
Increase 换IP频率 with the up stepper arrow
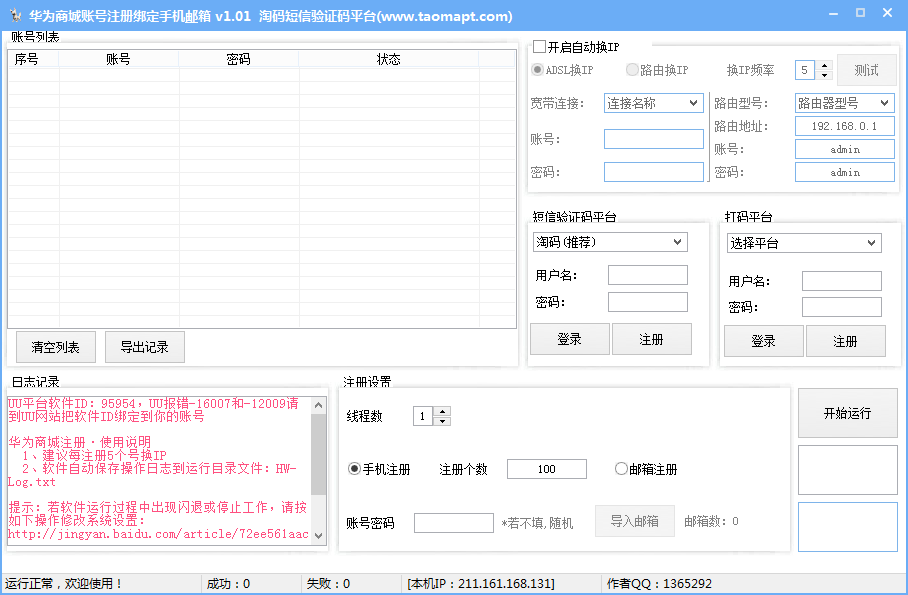pyautogui.click(x=825, y=64)
